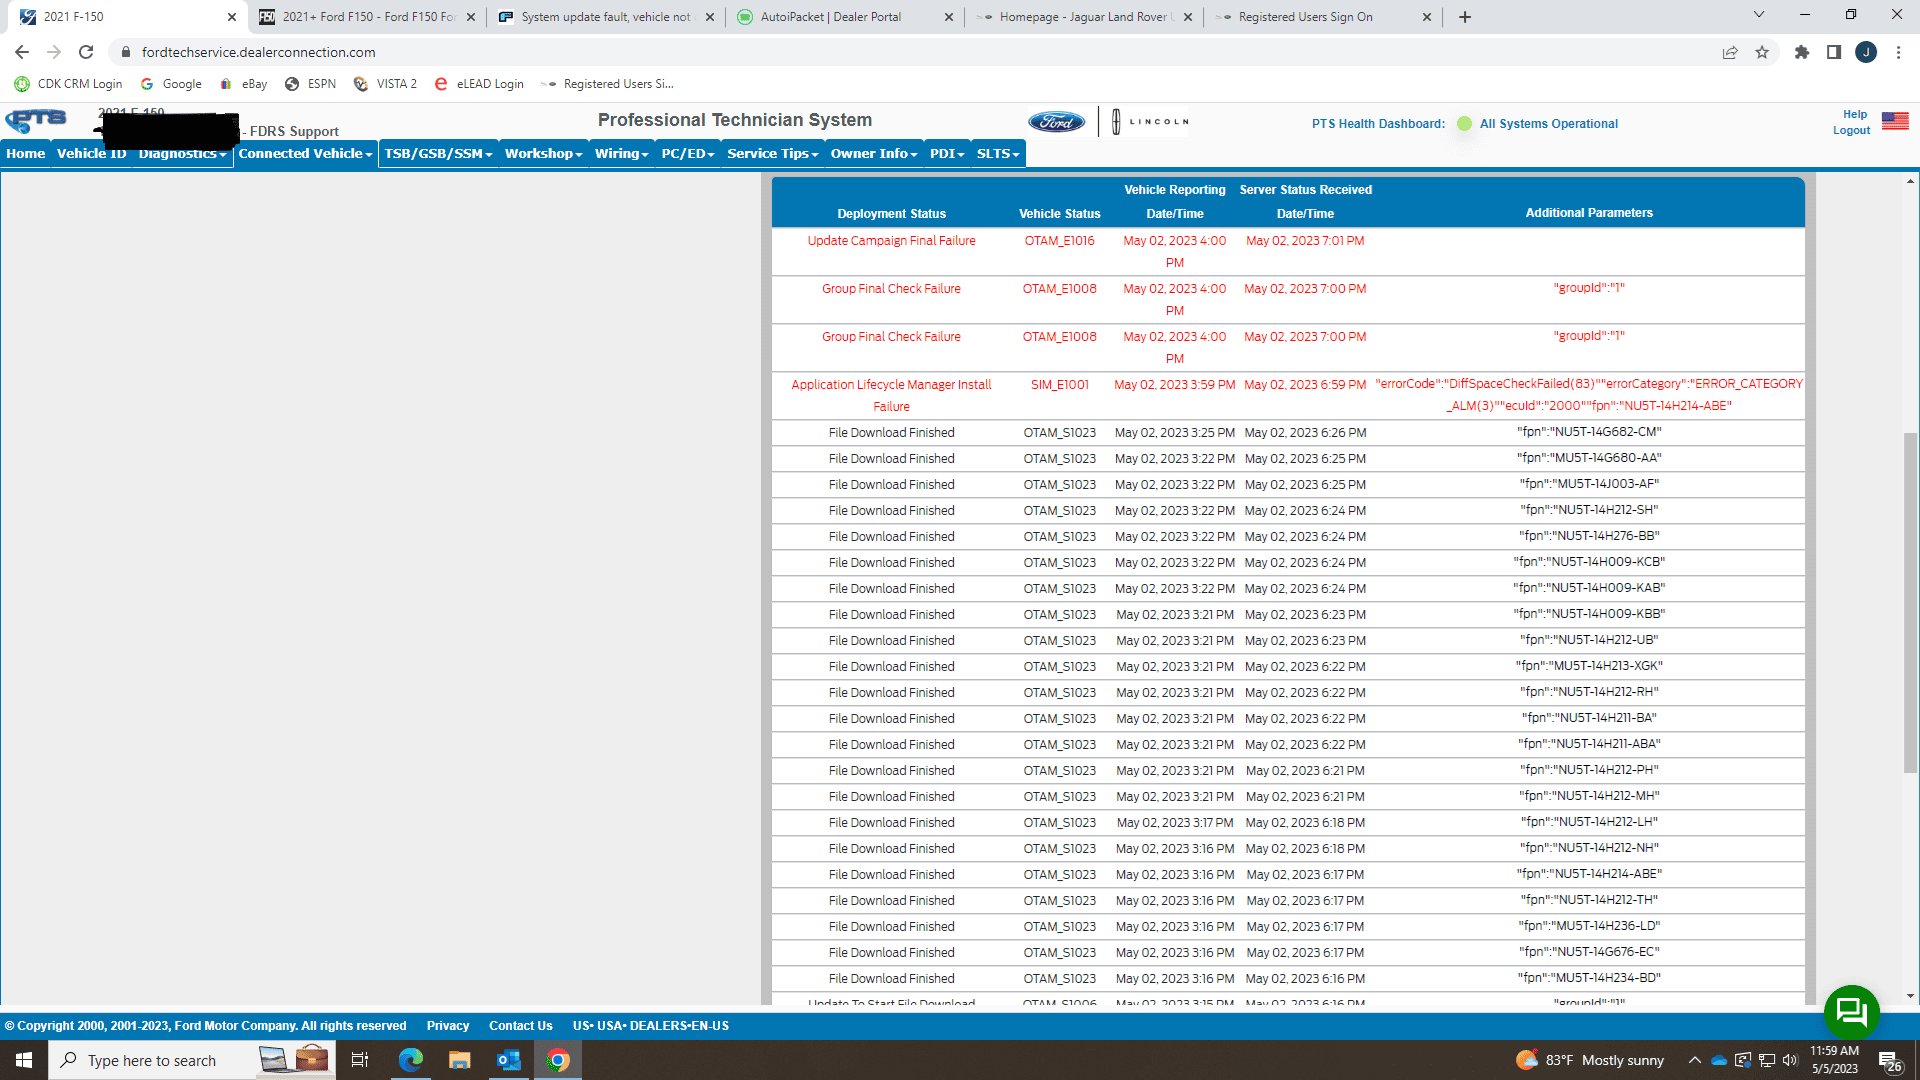The width and height of the screenshot is (1920, 1080).
Task: Open Outlook from taskbar
Action: tap(508, 1060)
